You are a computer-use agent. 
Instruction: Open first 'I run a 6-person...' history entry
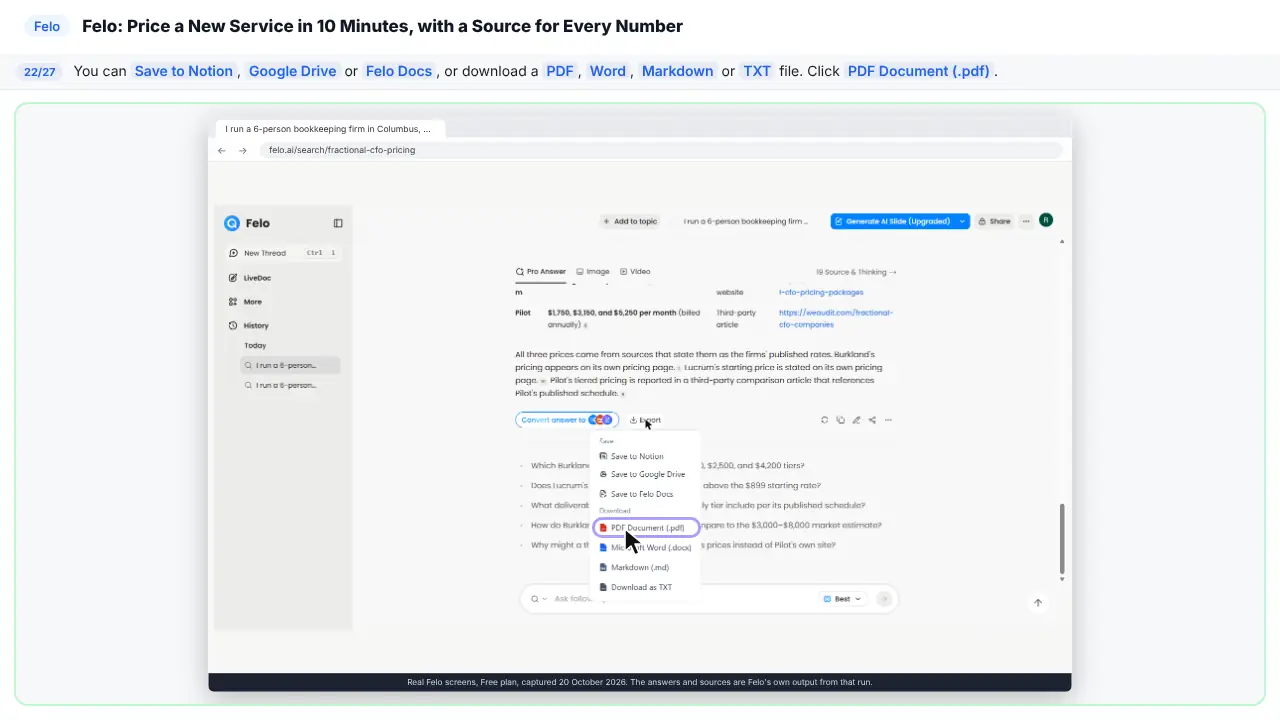pyautogui.click(x=290, y=366)
